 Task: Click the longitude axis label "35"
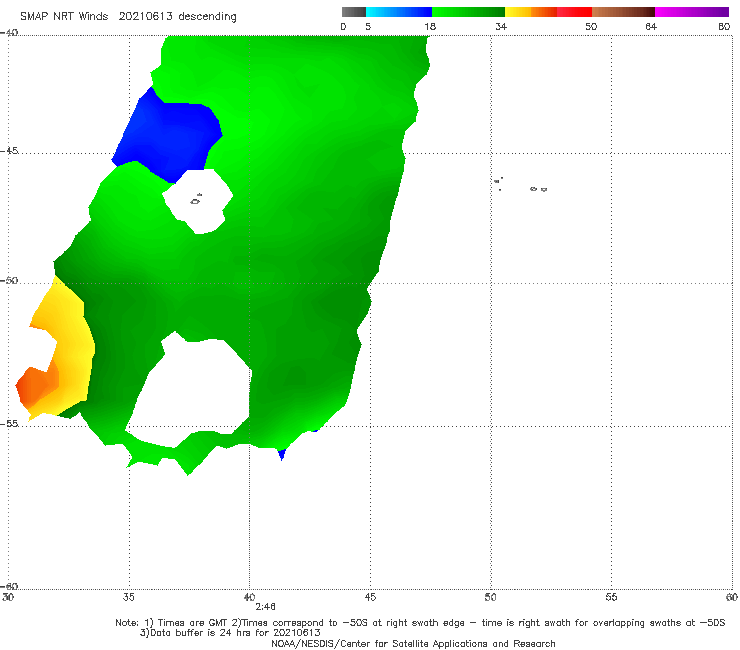point(128,597)
